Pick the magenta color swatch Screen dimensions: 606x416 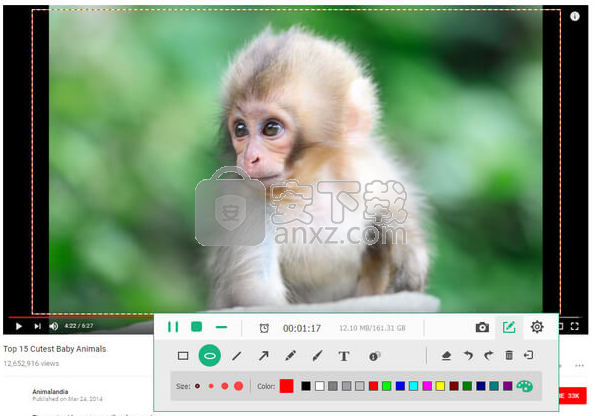(x=427, y=386)
